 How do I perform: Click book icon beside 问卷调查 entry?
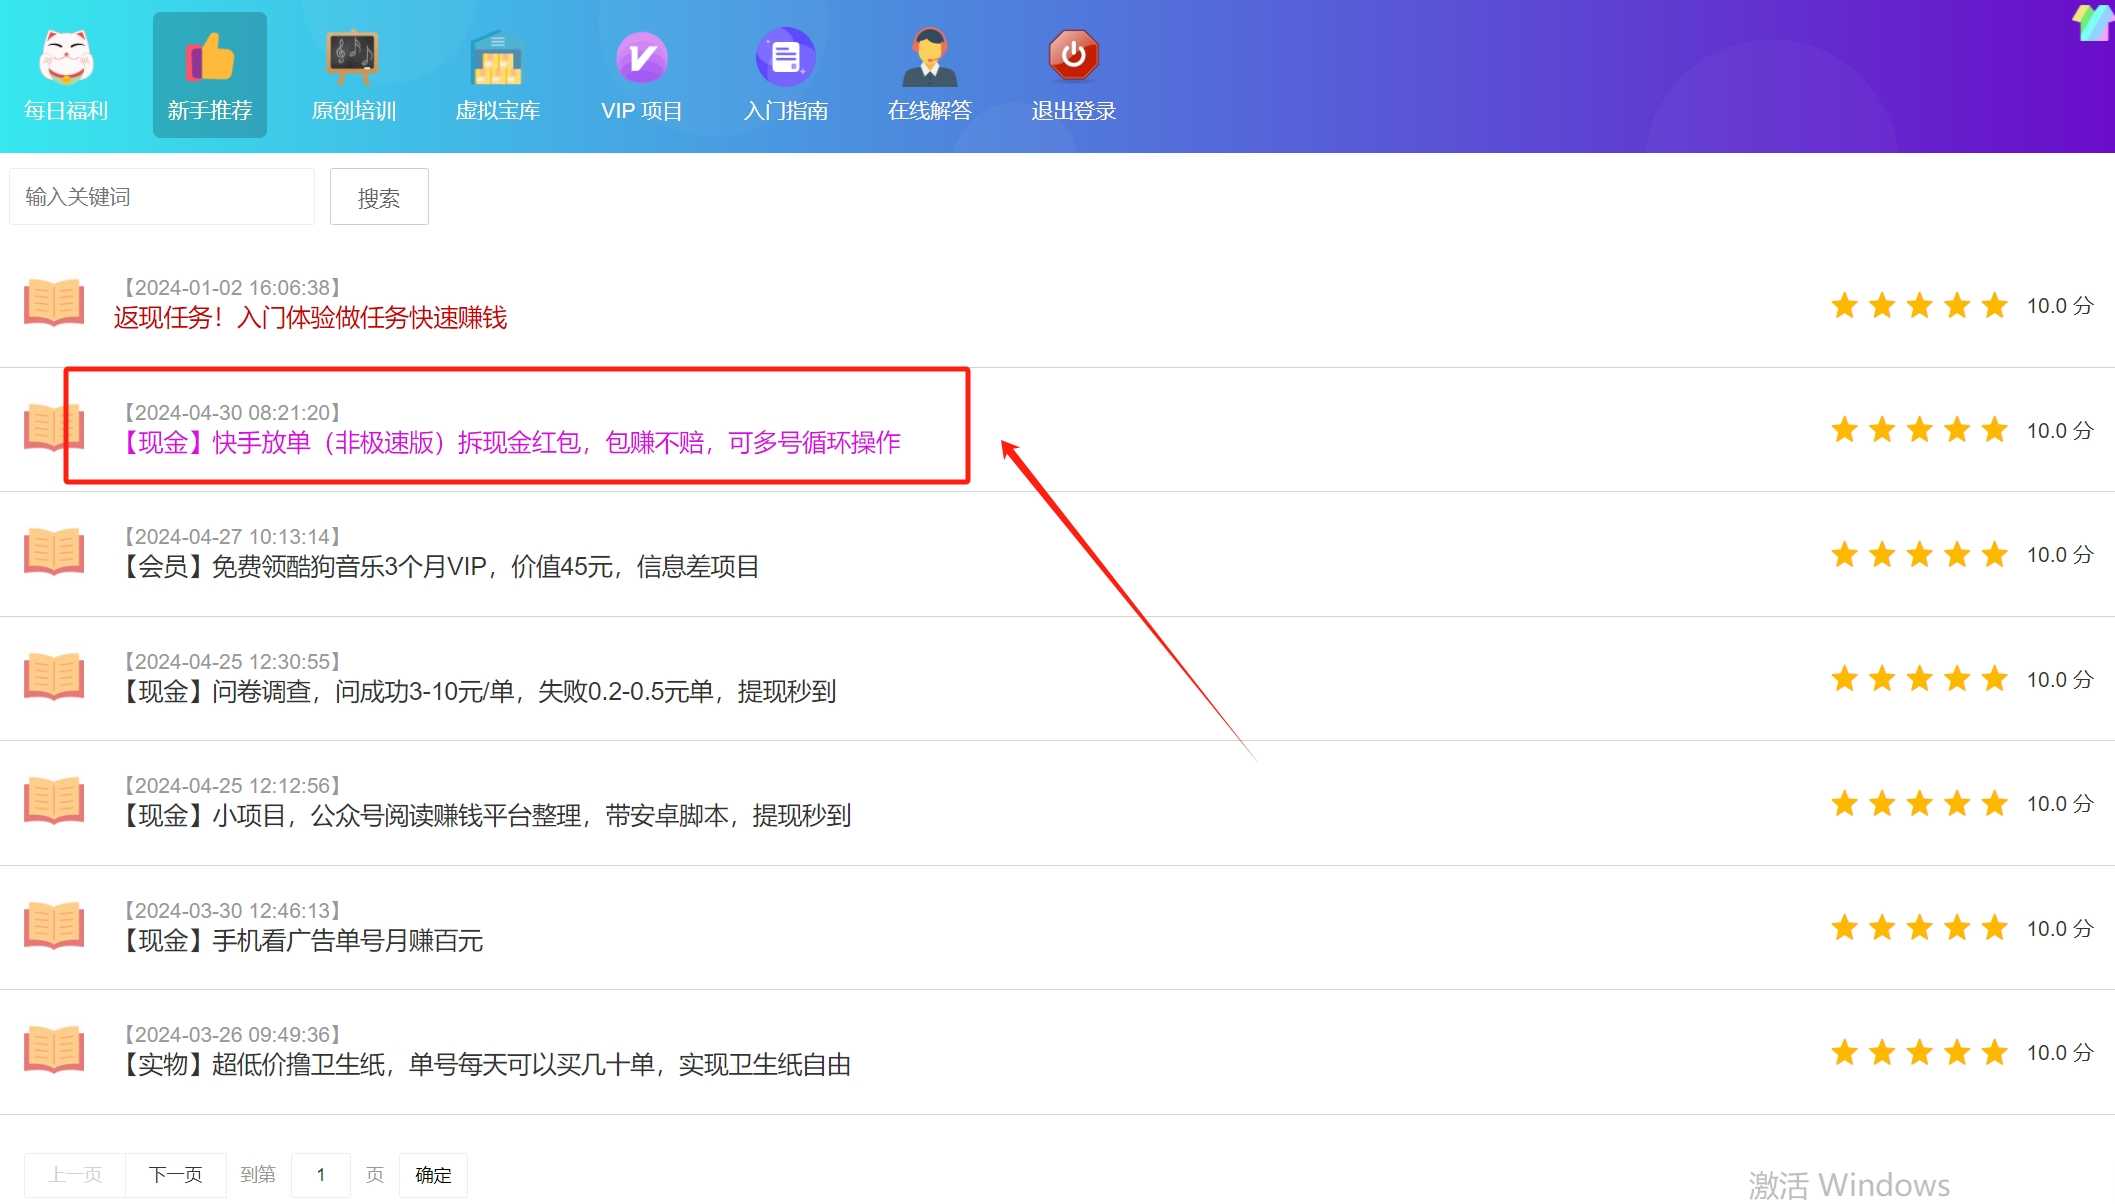tap(54, 676)
